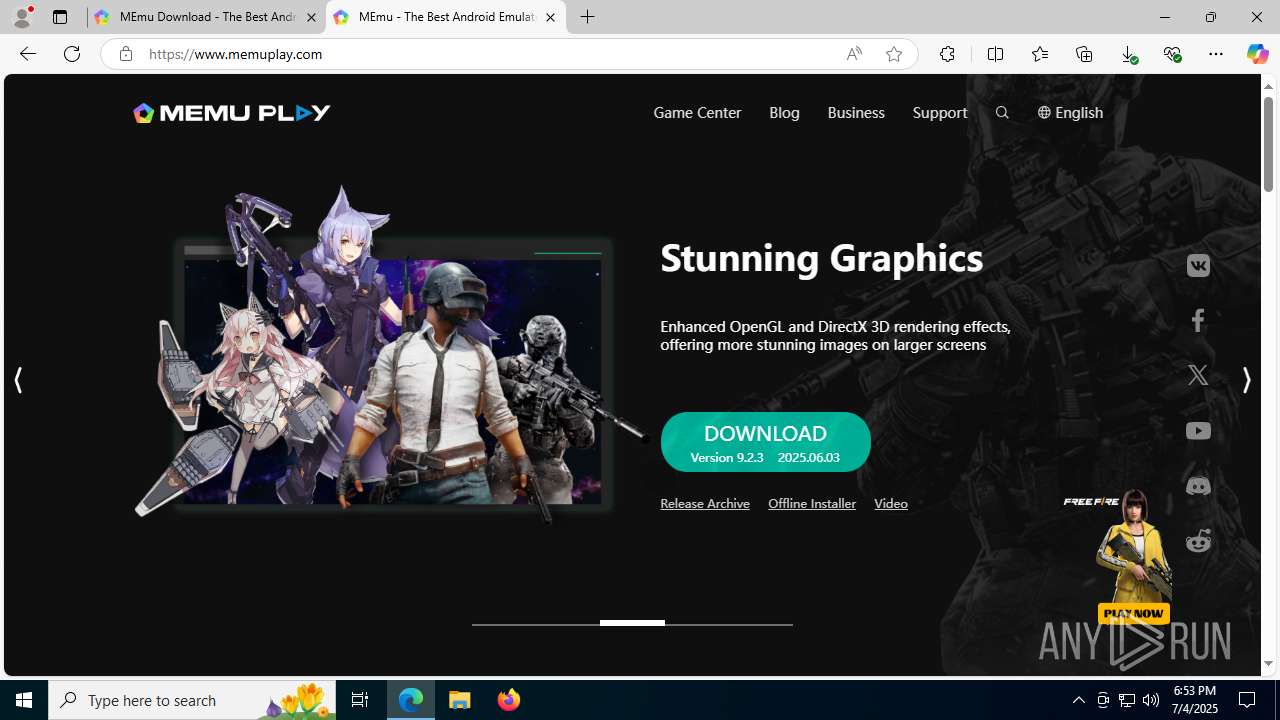Viewport: 1280px width, 720px height.
Task: Close the MEmu Download tab
Action: point(311,17)
